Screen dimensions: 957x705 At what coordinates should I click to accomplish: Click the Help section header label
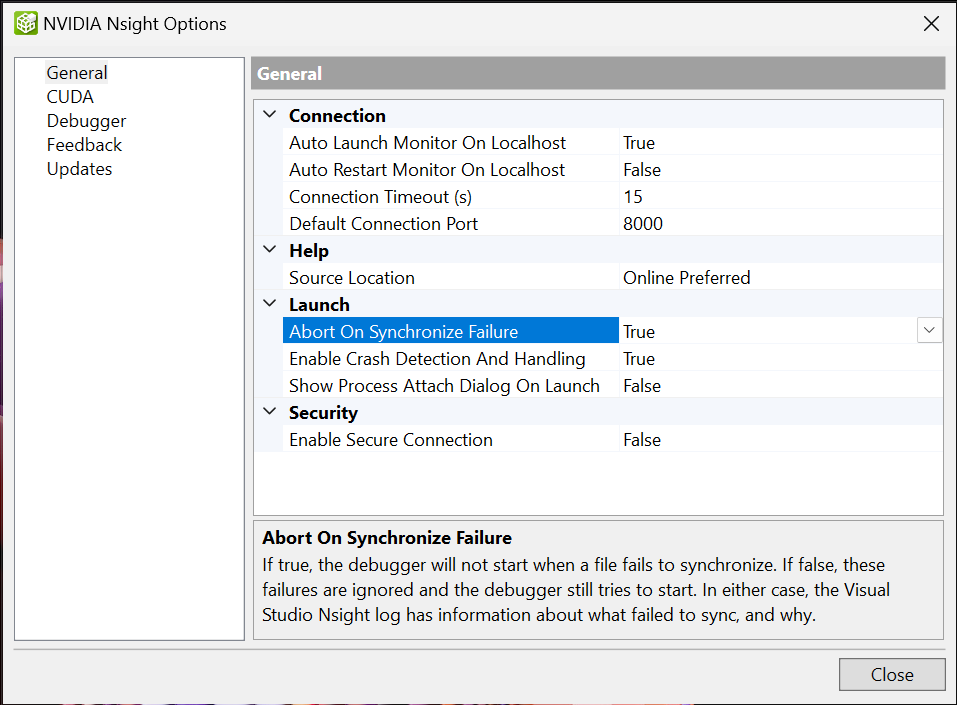point(309,250)
